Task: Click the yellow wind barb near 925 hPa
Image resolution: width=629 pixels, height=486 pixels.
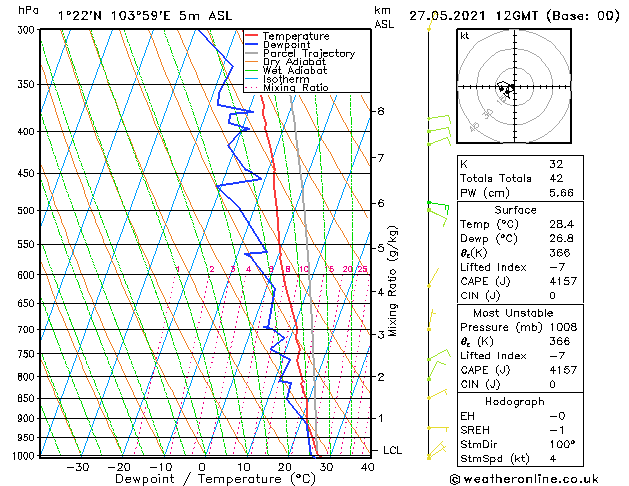Action: coord(438,429)
